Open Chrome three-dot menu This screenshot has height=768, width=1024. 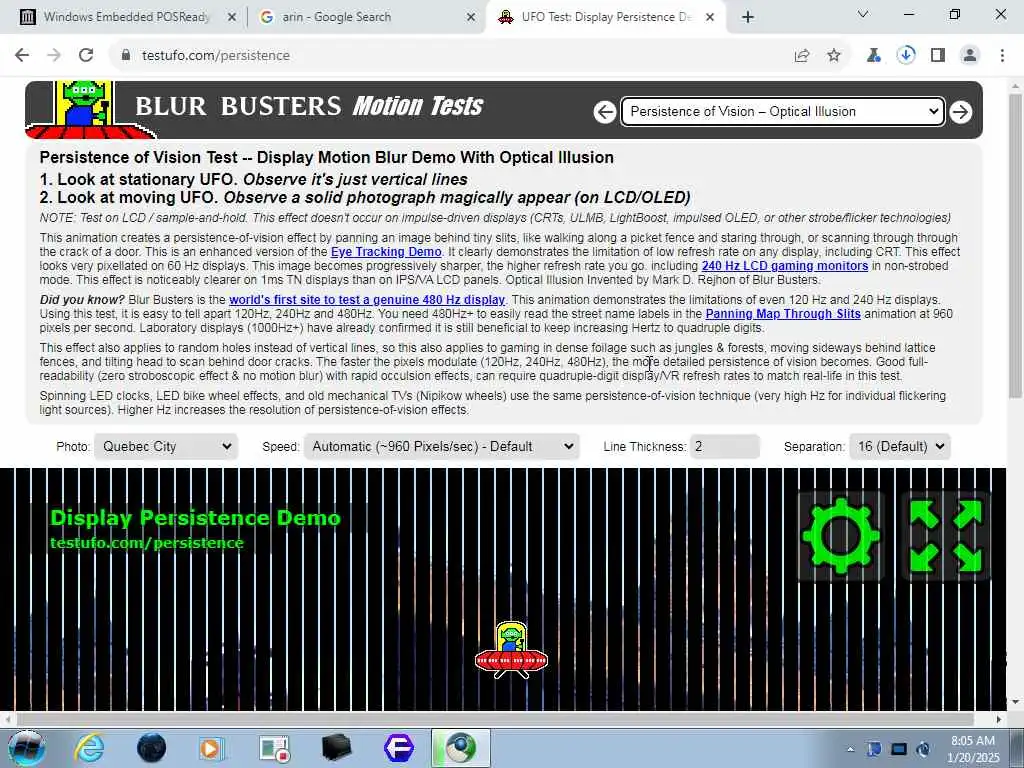[1002, 56]
